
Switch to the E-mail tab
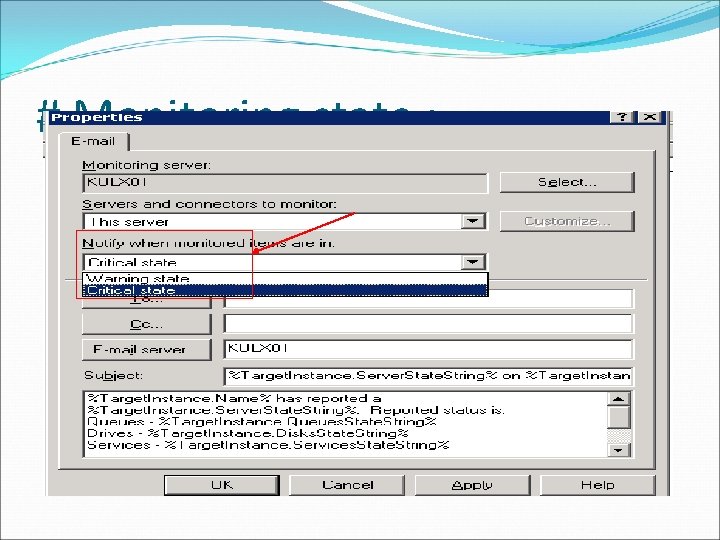93,141
